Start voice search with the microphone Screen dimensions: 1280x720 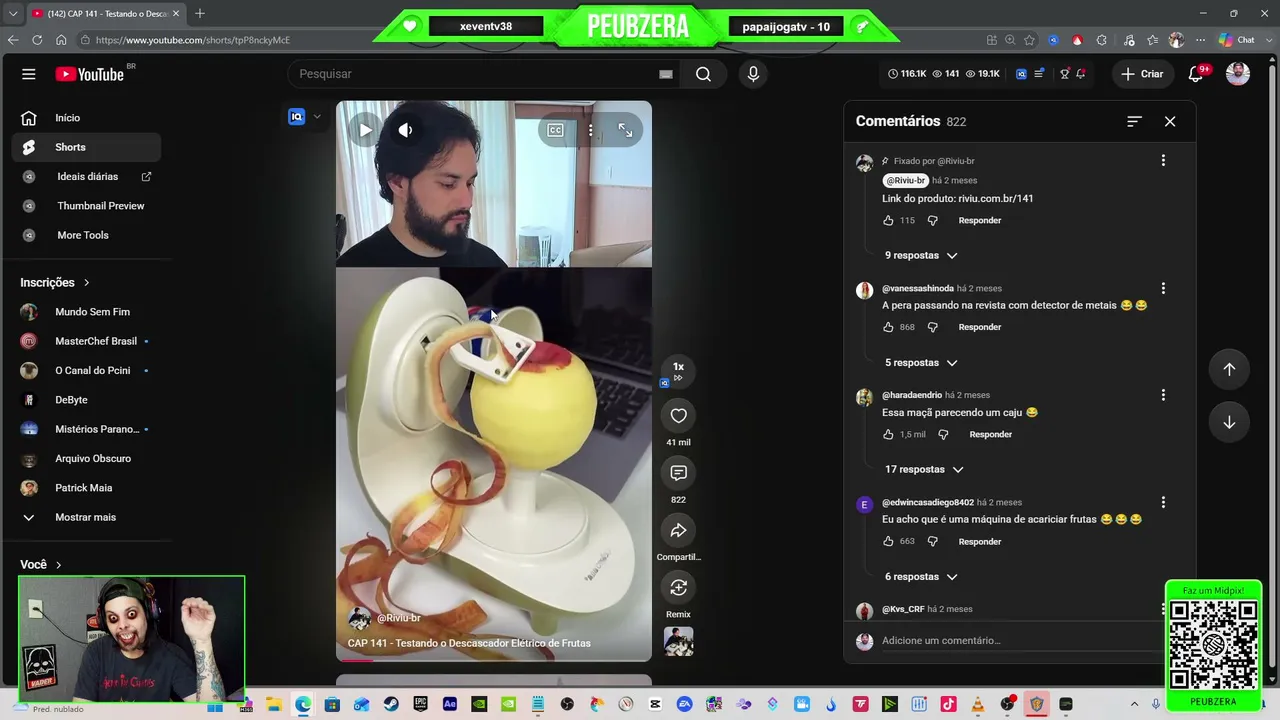tap(753, 74)
